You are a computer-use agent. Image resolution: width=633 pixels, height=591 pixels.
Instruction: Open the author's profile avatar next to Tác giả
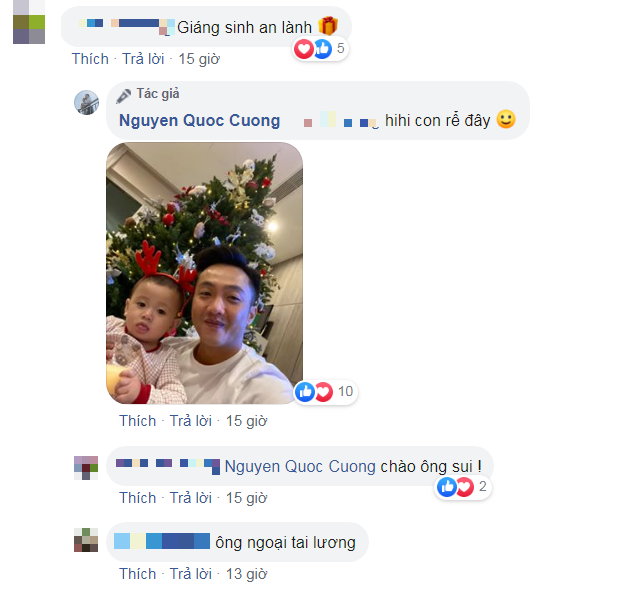tap(86, 103)
